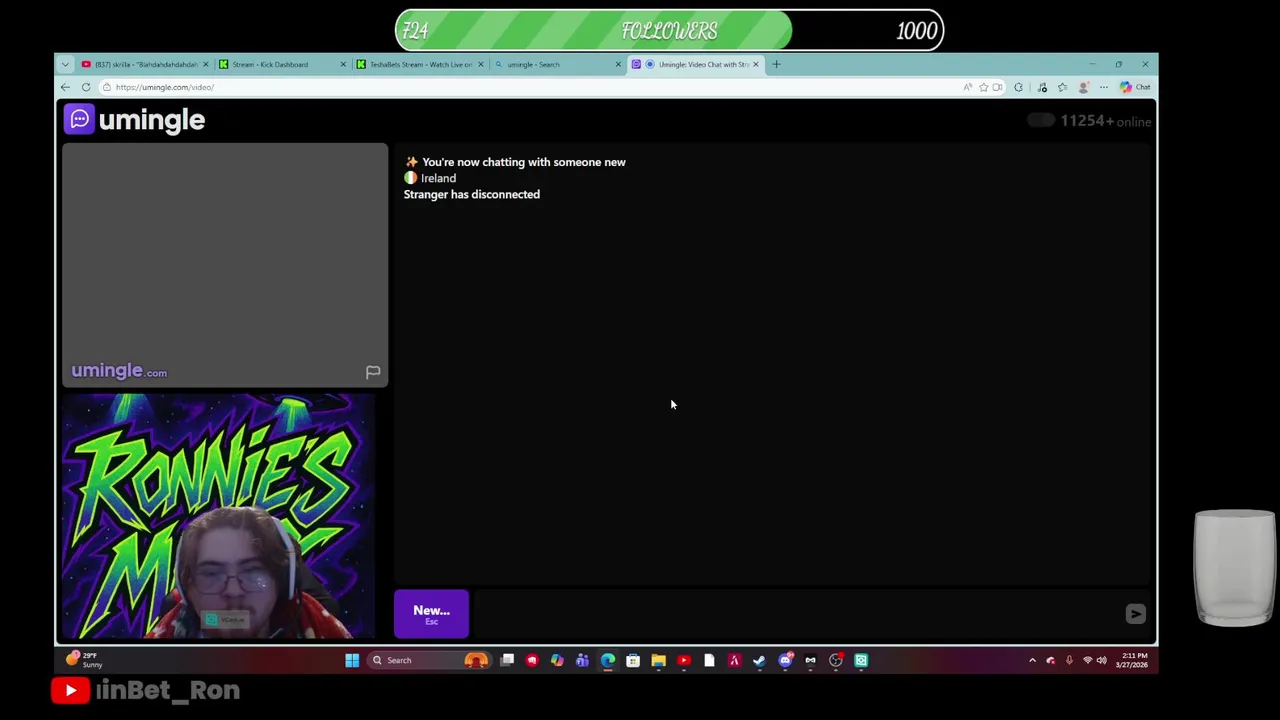The height and width of the screenshot is (720, 1280).
Task: Click the New... button to find another stranger
Action: coord(431,614)
